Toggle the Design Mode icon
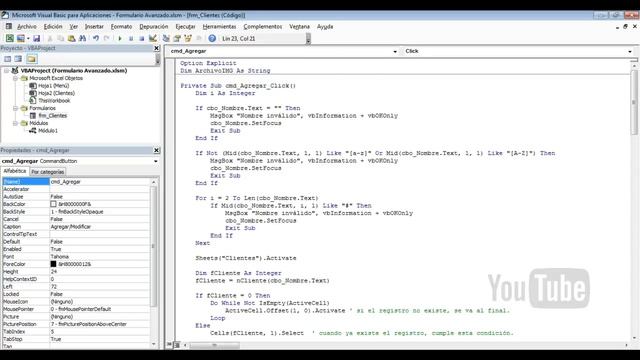 [153, 38]
